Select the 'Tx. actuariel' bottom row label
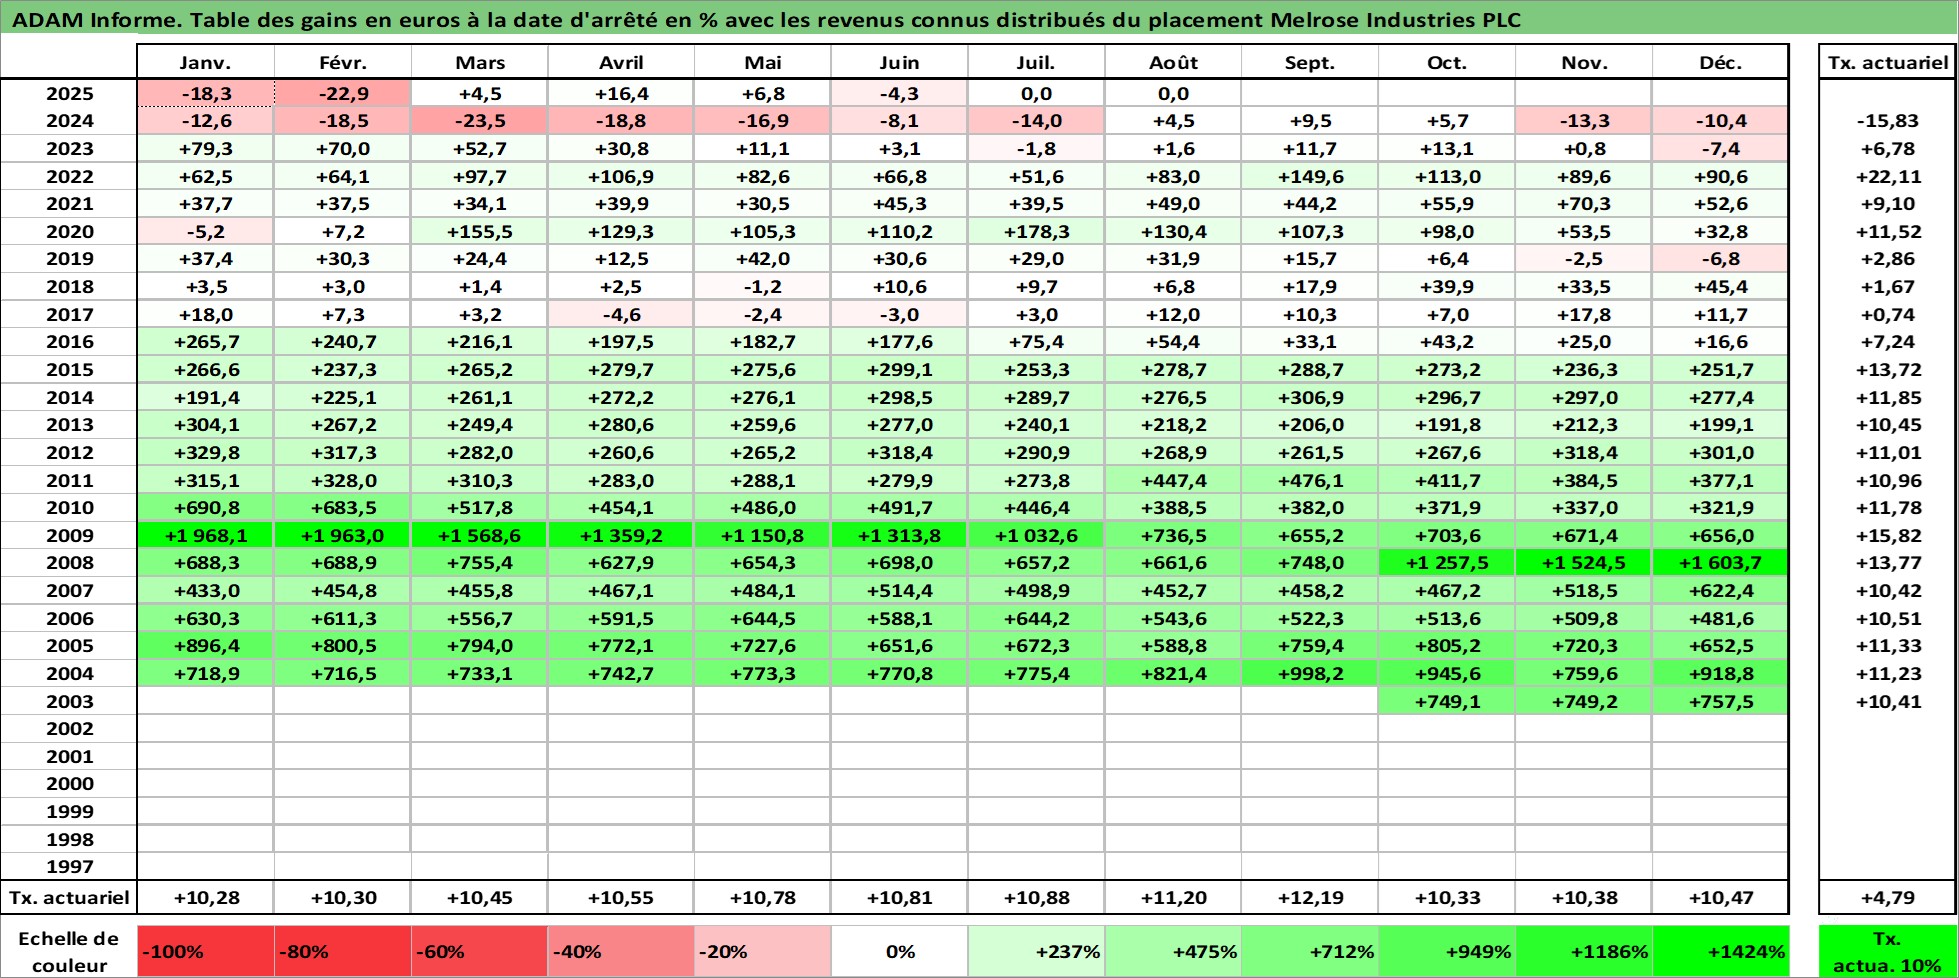This screenshot has width=1959, height=978. (69, 898)
